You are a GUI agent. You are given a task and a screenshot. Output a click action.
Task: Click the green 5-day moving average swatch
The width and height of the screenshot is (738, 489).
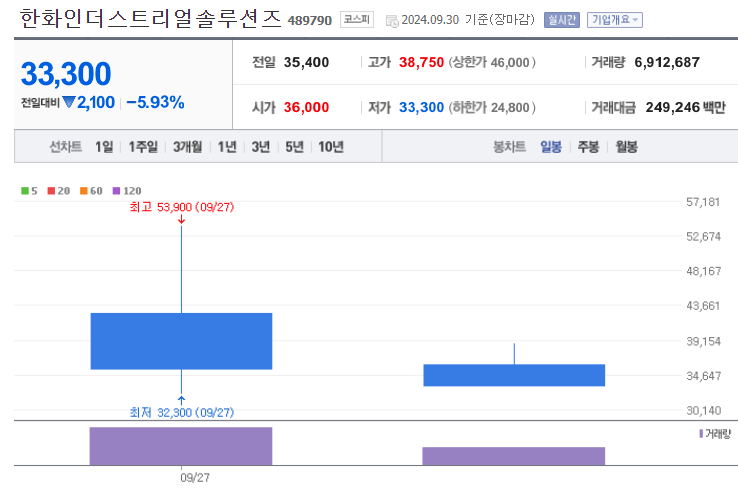25,191
